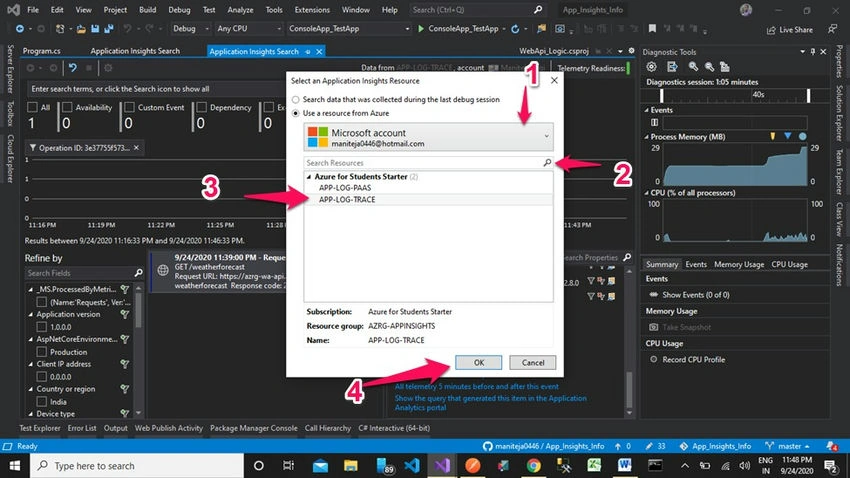Viewport: 850px width, 478px height.
Task: Open Google Chrome from the taskbar
Action: coord(533,466)
